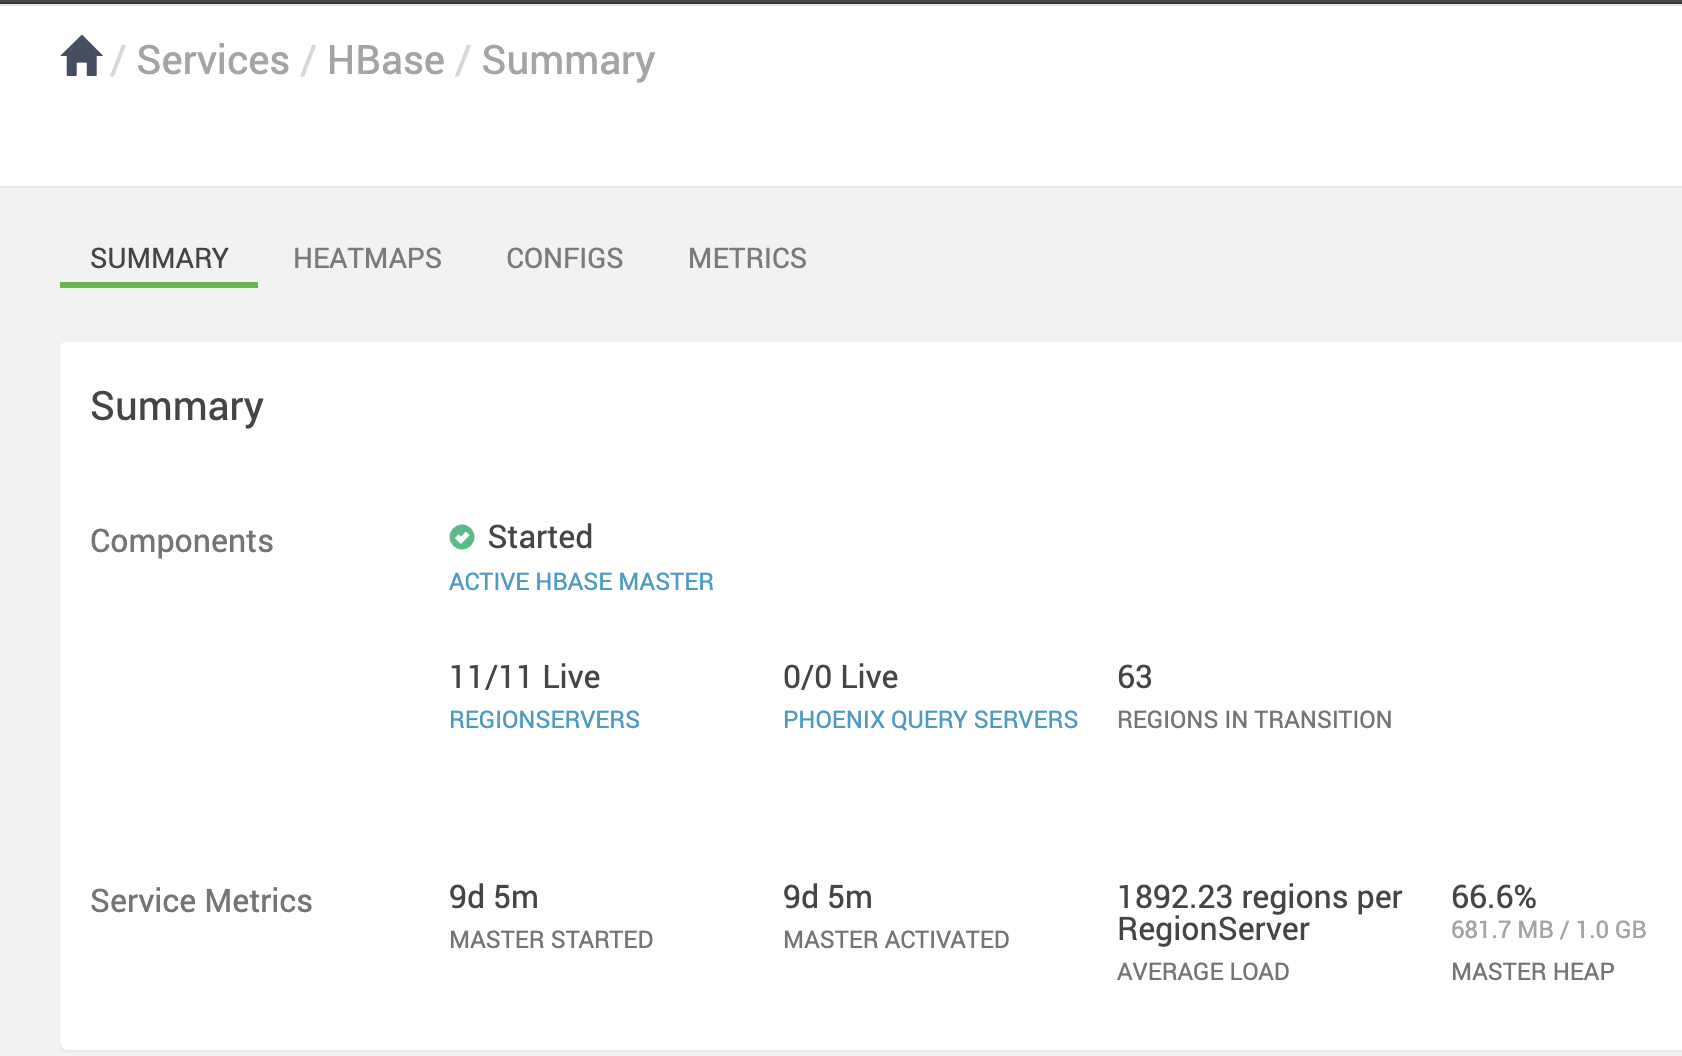Click the 63 Regions in Transition value
The image size is (1682, 1056).
(x=1135, y=677)
